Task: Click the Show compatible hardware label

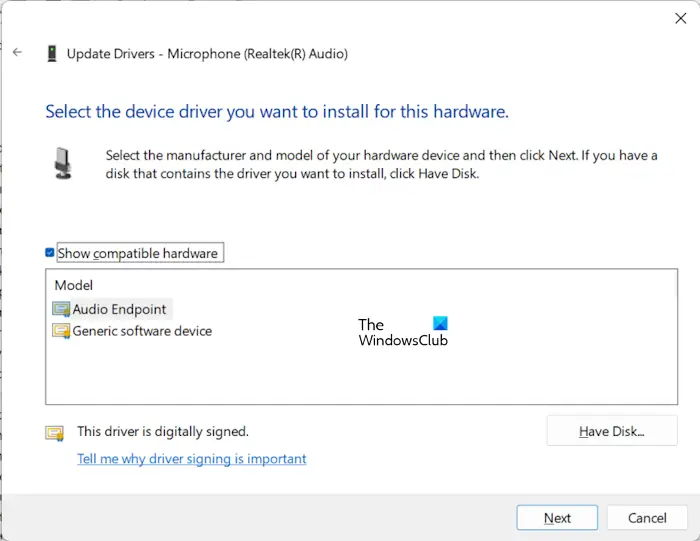Action: [x=138, y=254]
